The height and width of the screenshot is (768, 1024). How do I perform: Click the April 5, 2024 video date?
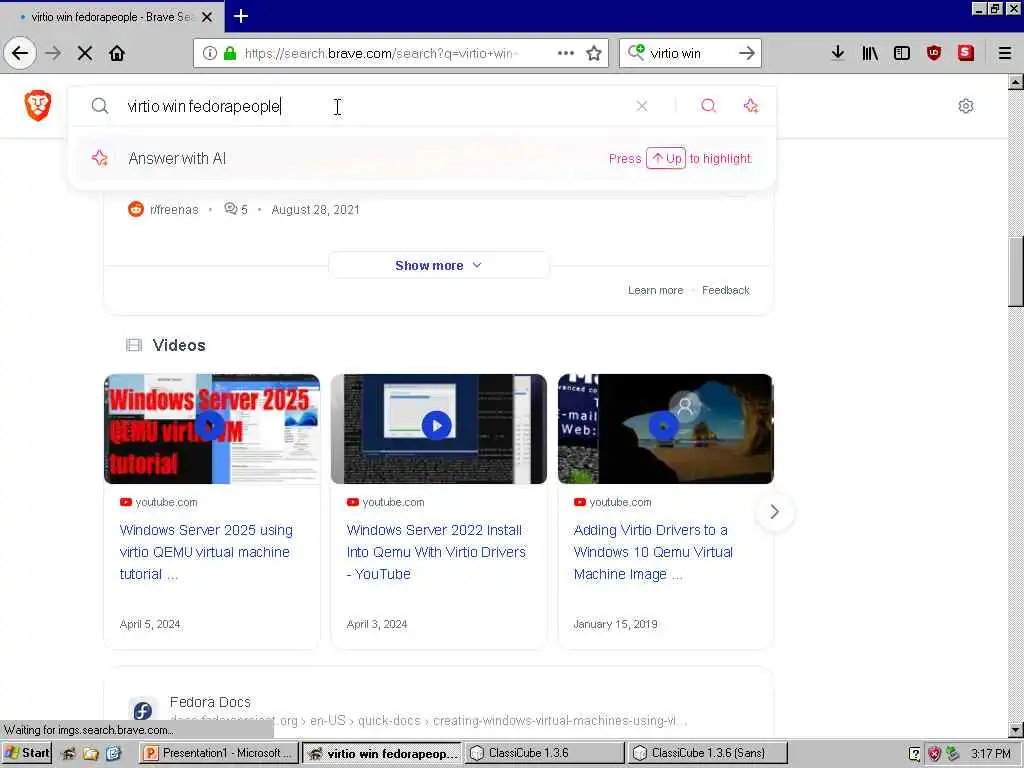(x=150, y=624)
